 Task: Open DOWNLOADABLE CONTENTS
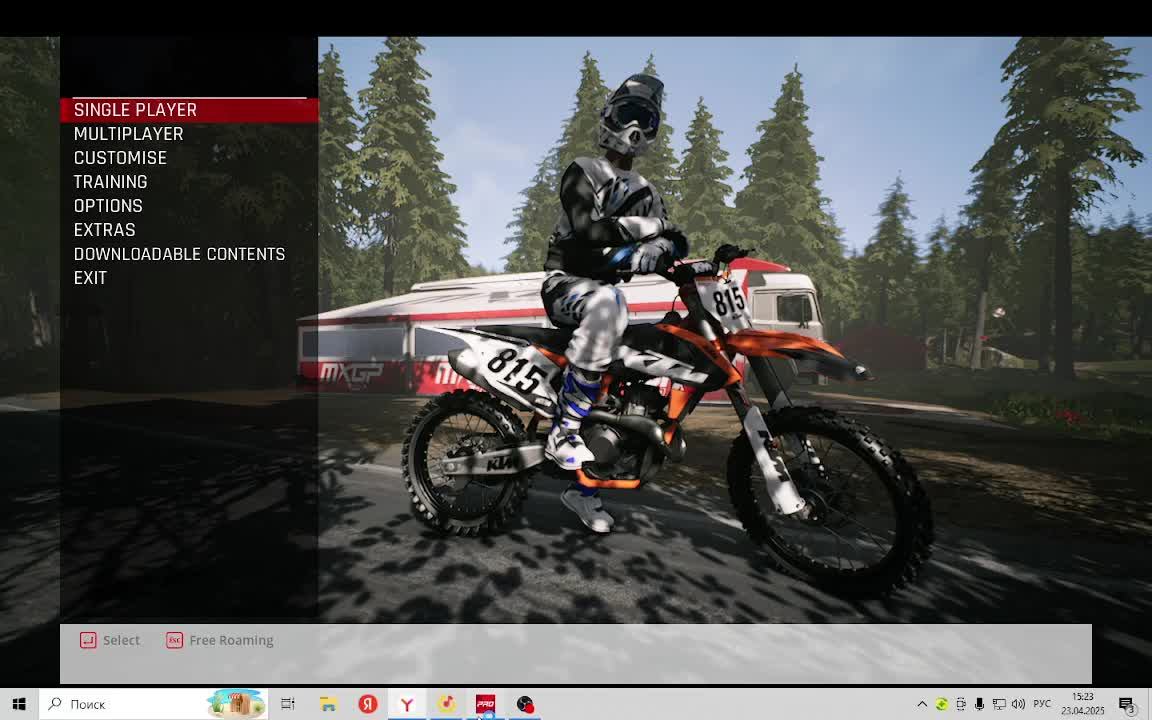(179, 254)
